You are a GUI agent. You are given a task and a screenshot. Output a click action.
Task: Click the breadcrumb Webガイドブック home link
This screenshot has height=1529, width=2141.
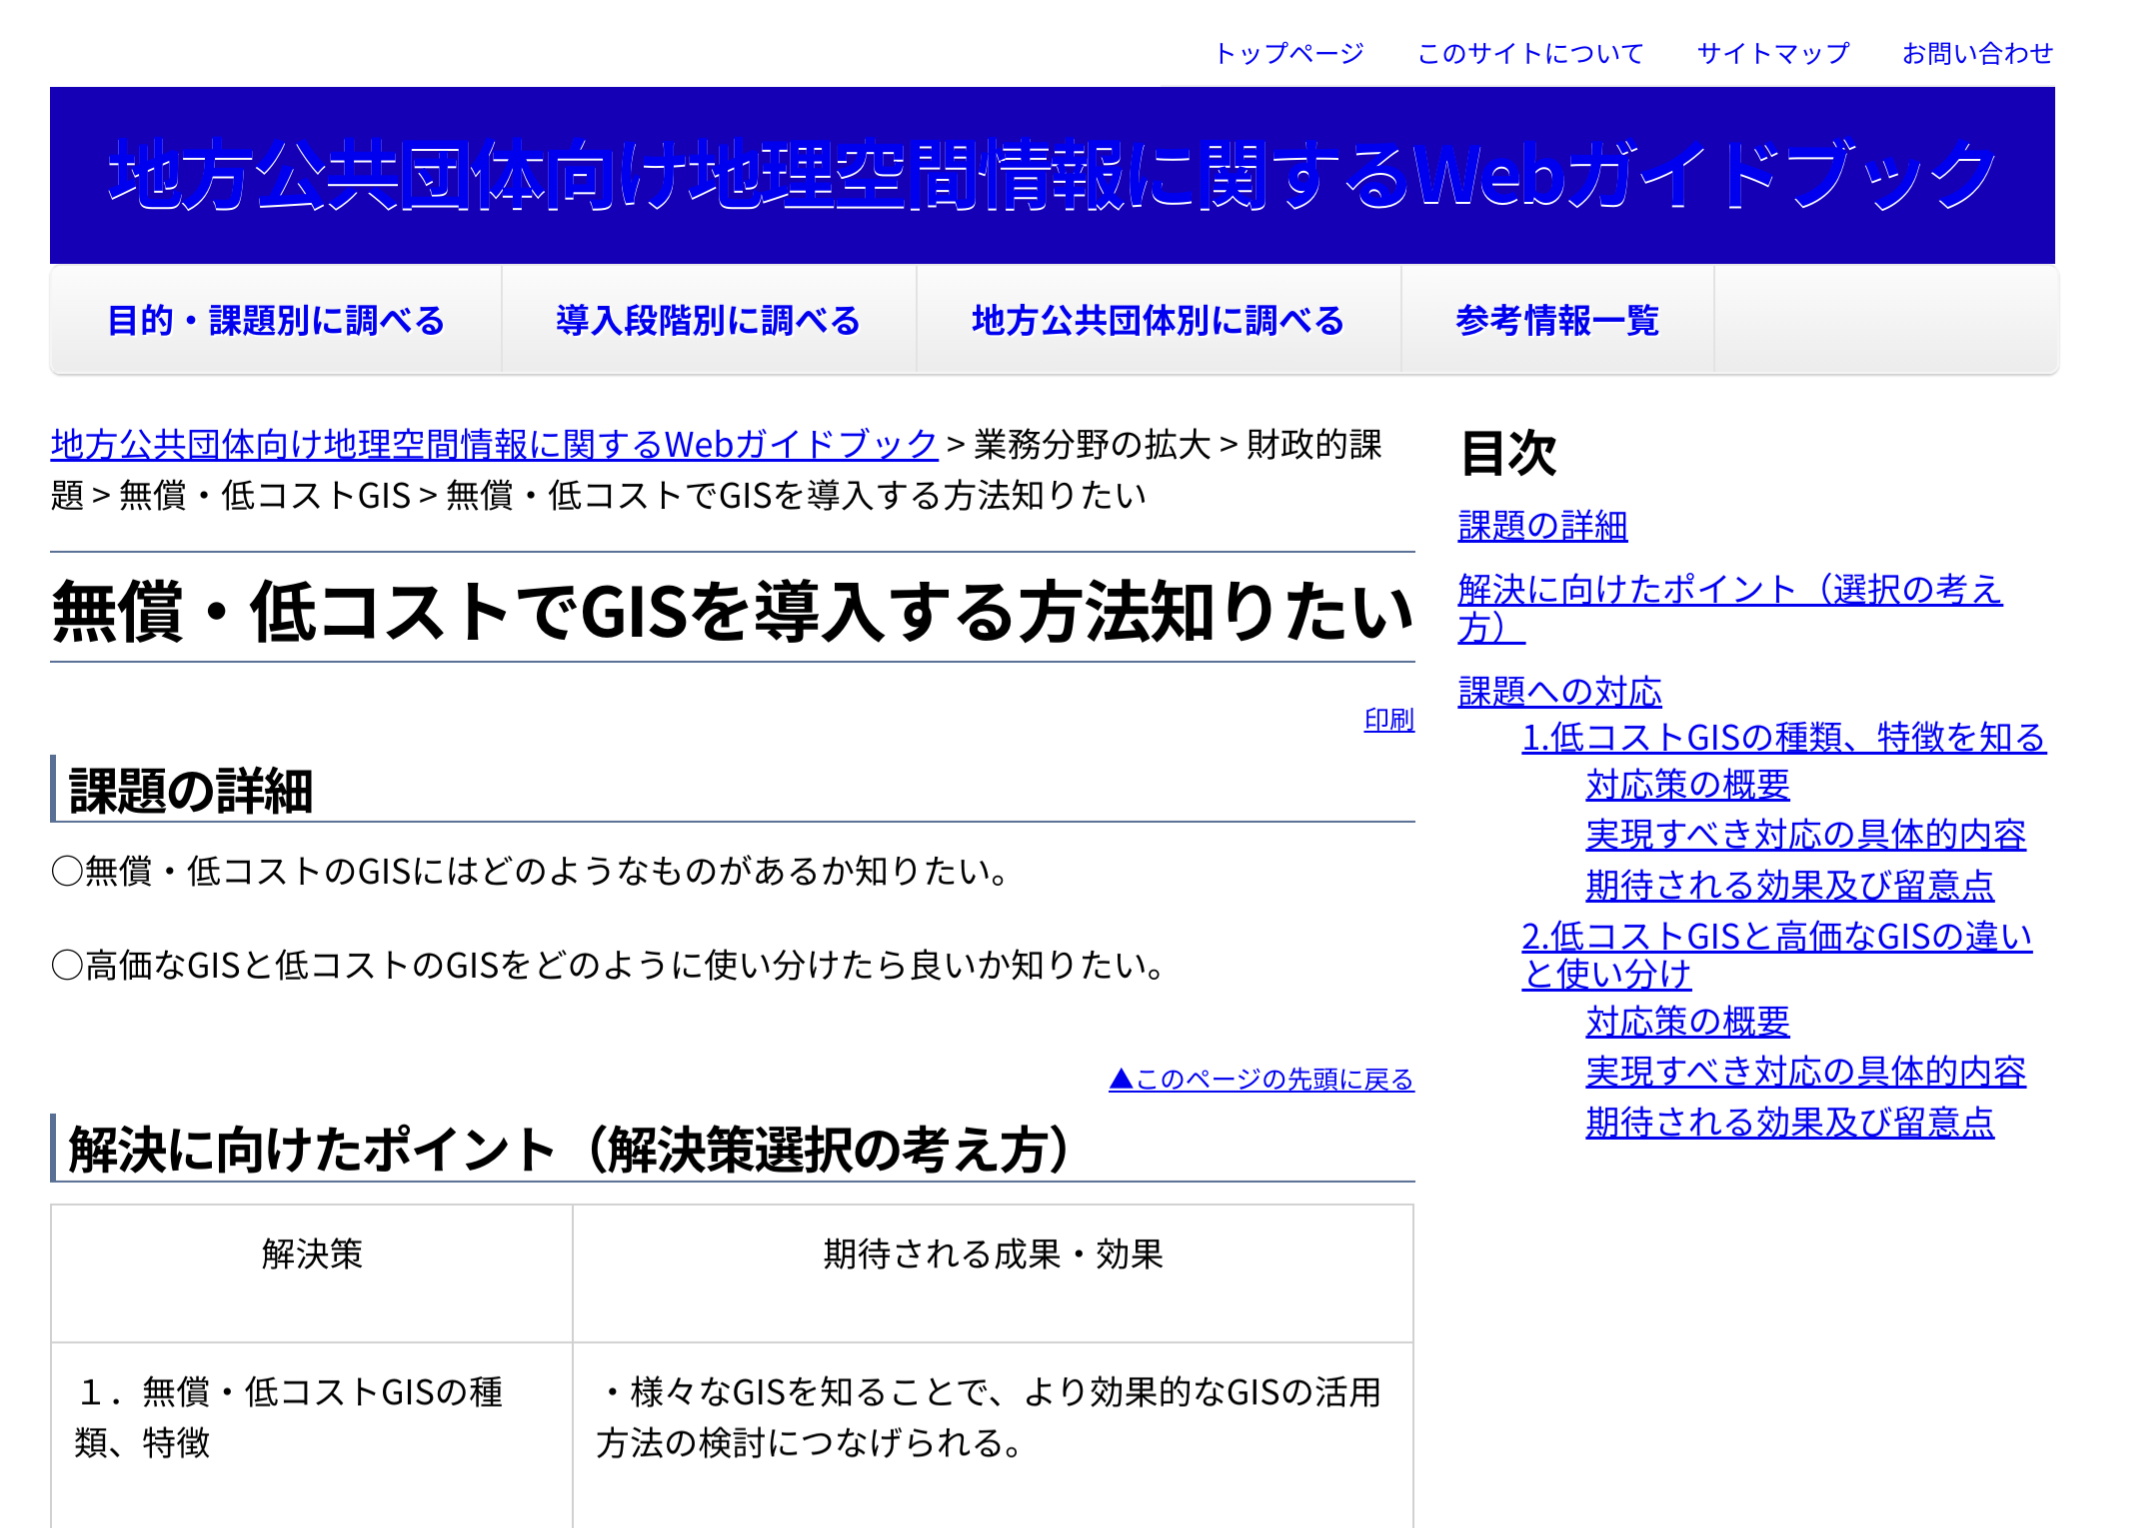pyautogui.click(x=494, y=444)
